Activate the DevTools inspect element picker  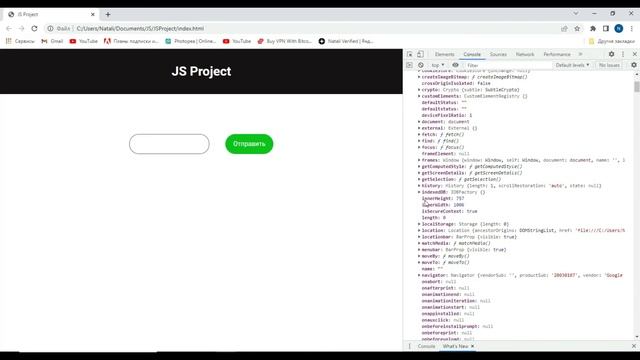click(410, 54)
